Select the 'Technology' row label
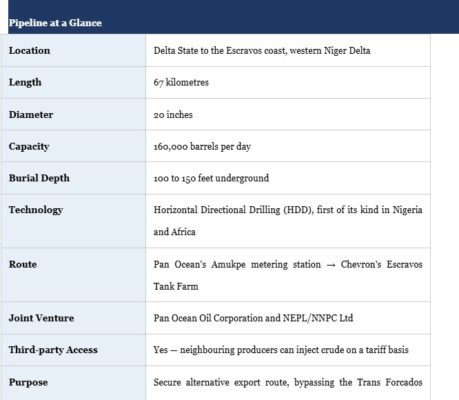Image resolution: width=459 pixels, height=400 pixels. (x=36, y=210)
